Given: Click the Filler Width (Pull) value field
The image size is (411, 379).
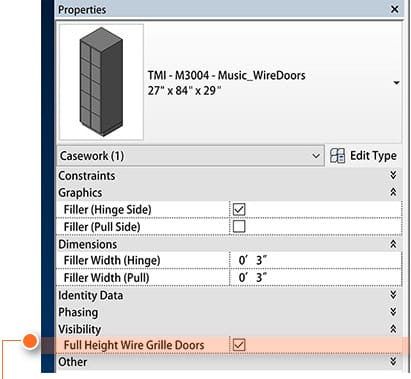Looking at the screenshot, I should 315,277.
